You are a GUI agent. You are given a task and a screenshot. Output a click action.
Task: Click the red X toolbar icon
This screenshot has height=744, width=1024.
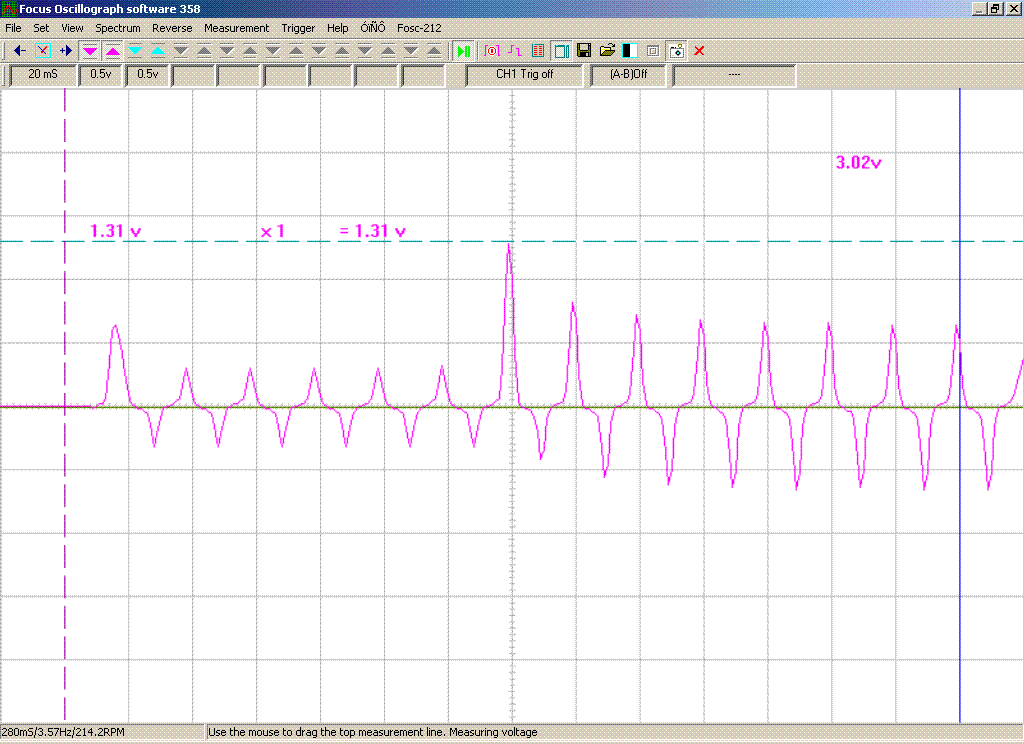tap(699, 50)
